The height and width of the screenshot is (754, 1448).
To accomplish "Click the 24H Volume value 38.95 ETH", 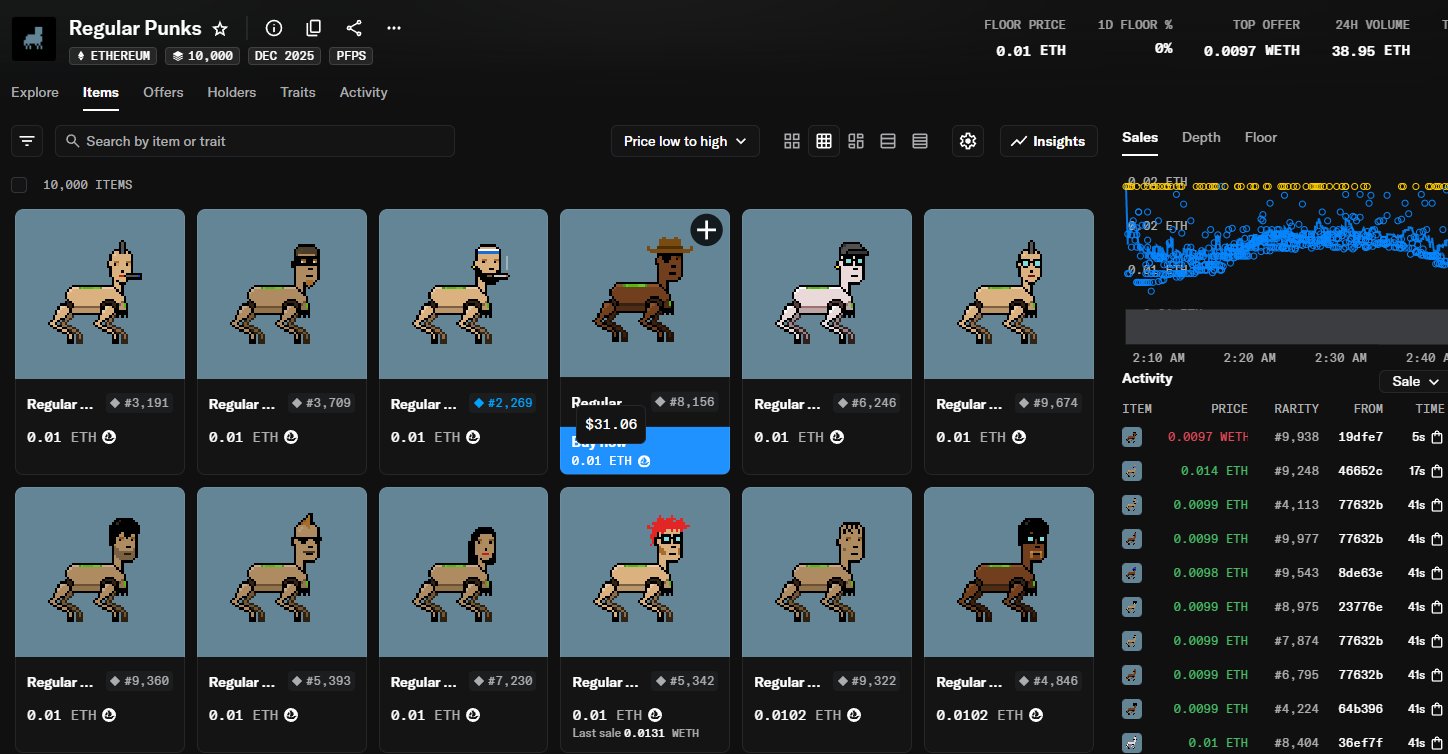I will click(x=1371, y=50).
